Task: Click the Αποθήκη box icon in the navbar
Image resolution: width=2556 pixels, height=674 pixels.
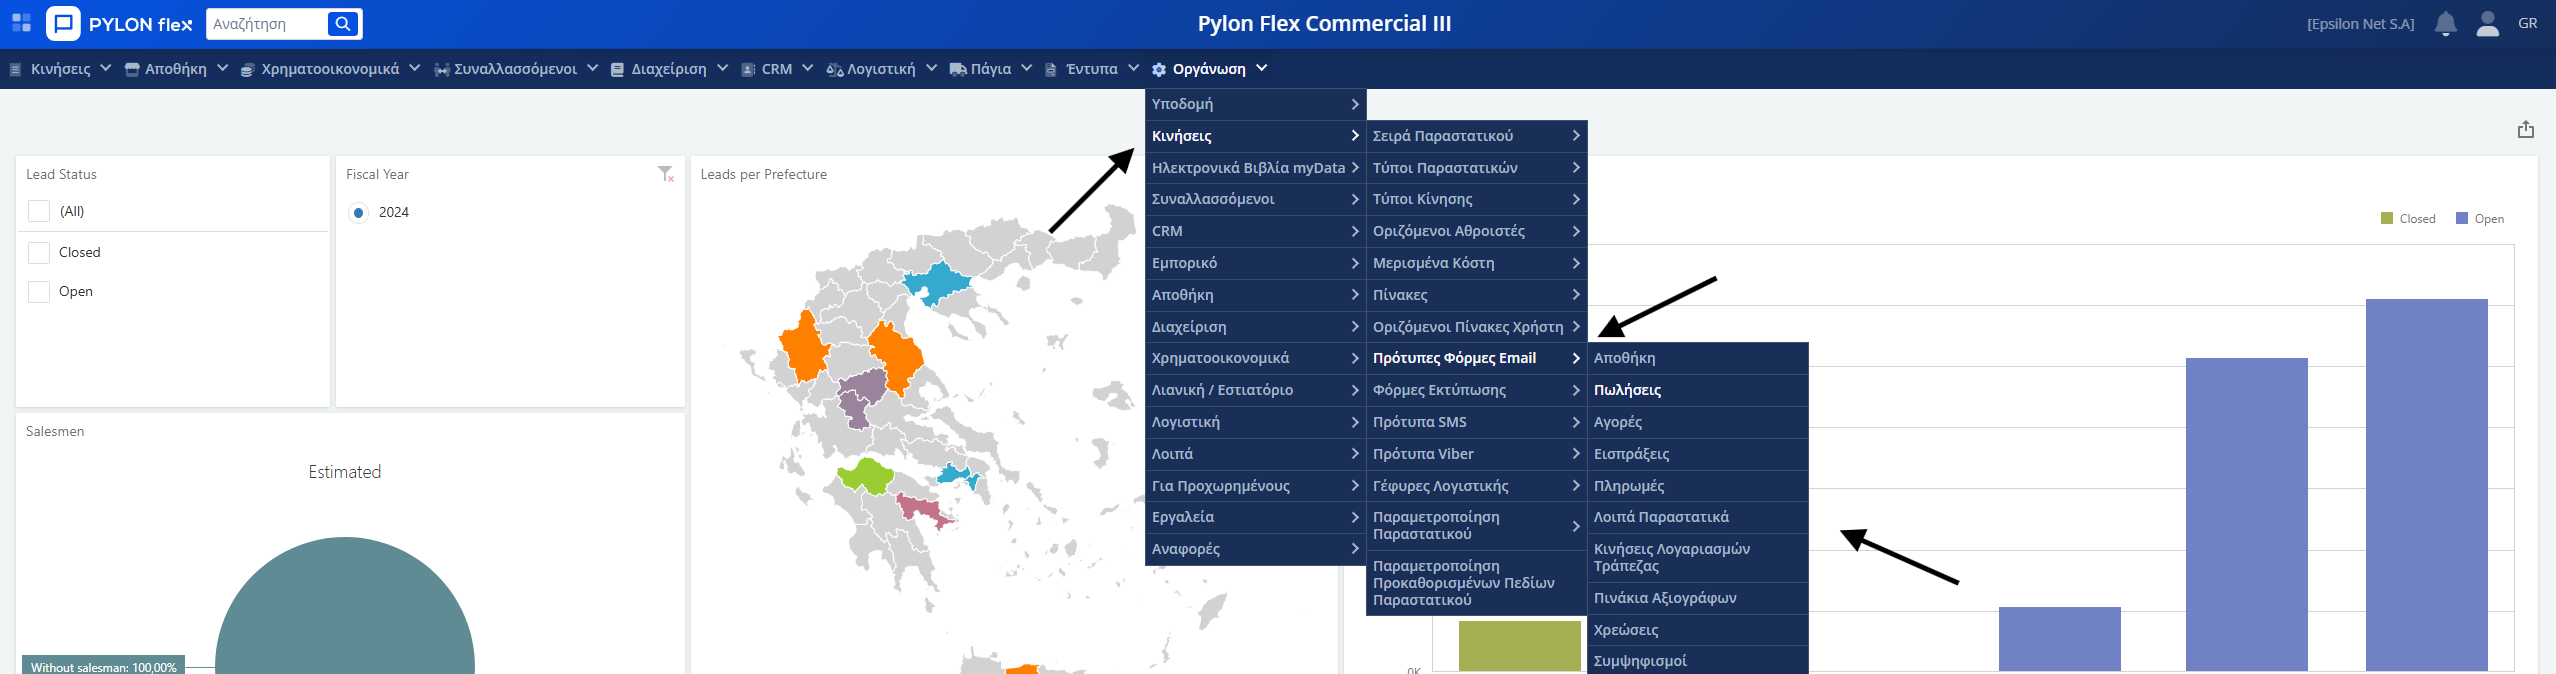Action: coord(131,69)
